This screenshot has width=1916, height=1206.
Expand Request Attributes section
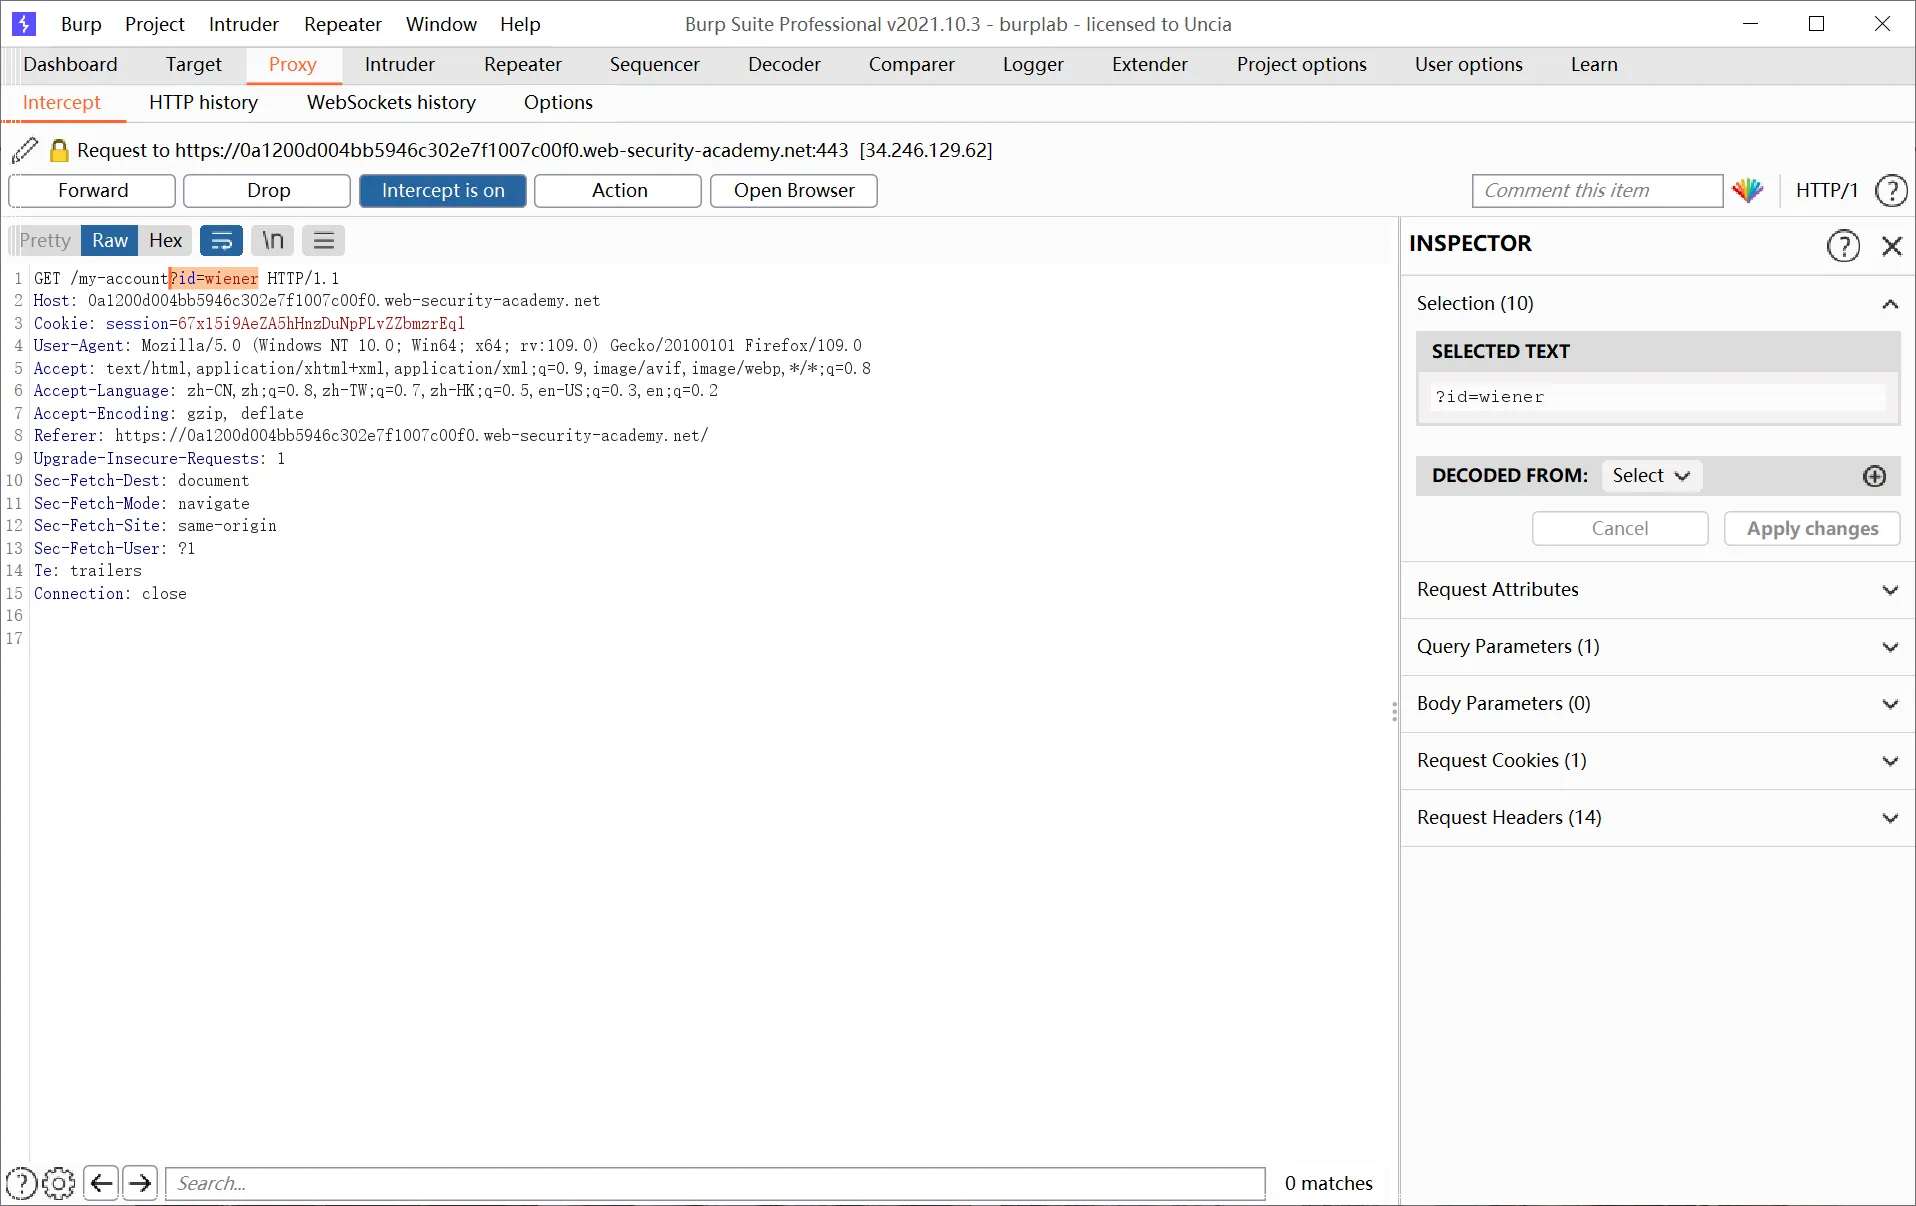[x=1658, y=590]
